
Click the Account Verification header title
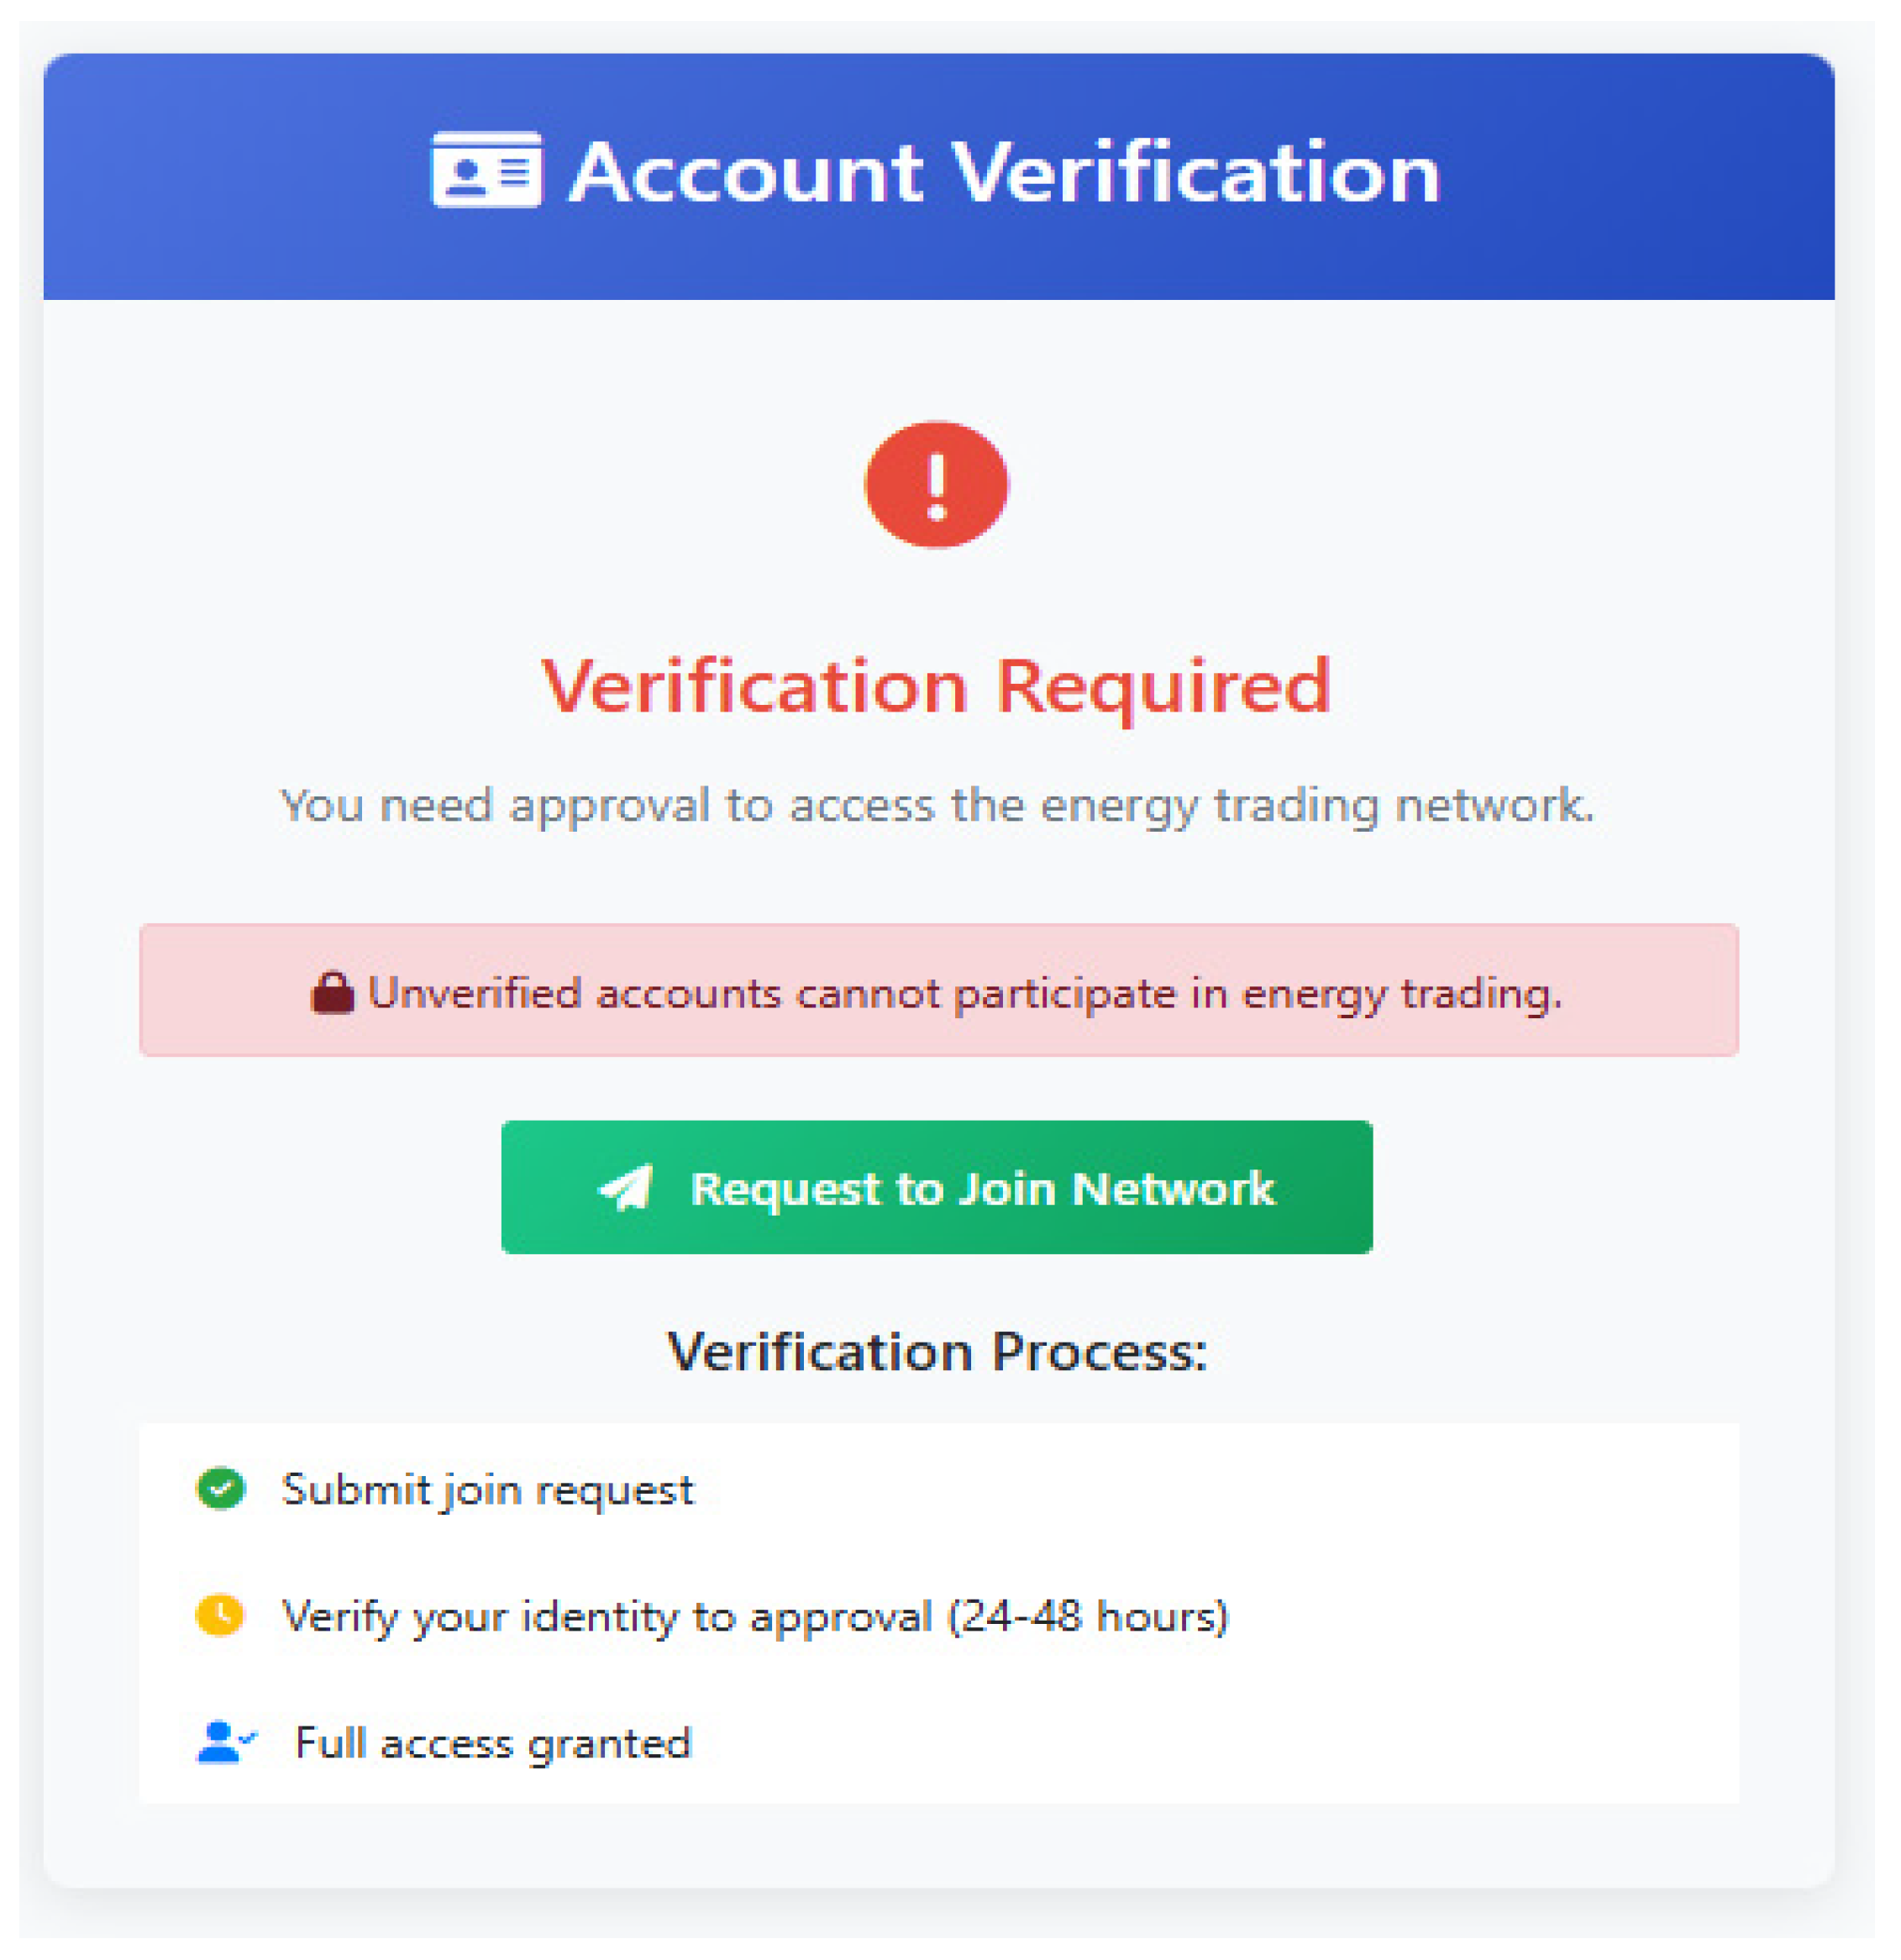(1004, 172)
